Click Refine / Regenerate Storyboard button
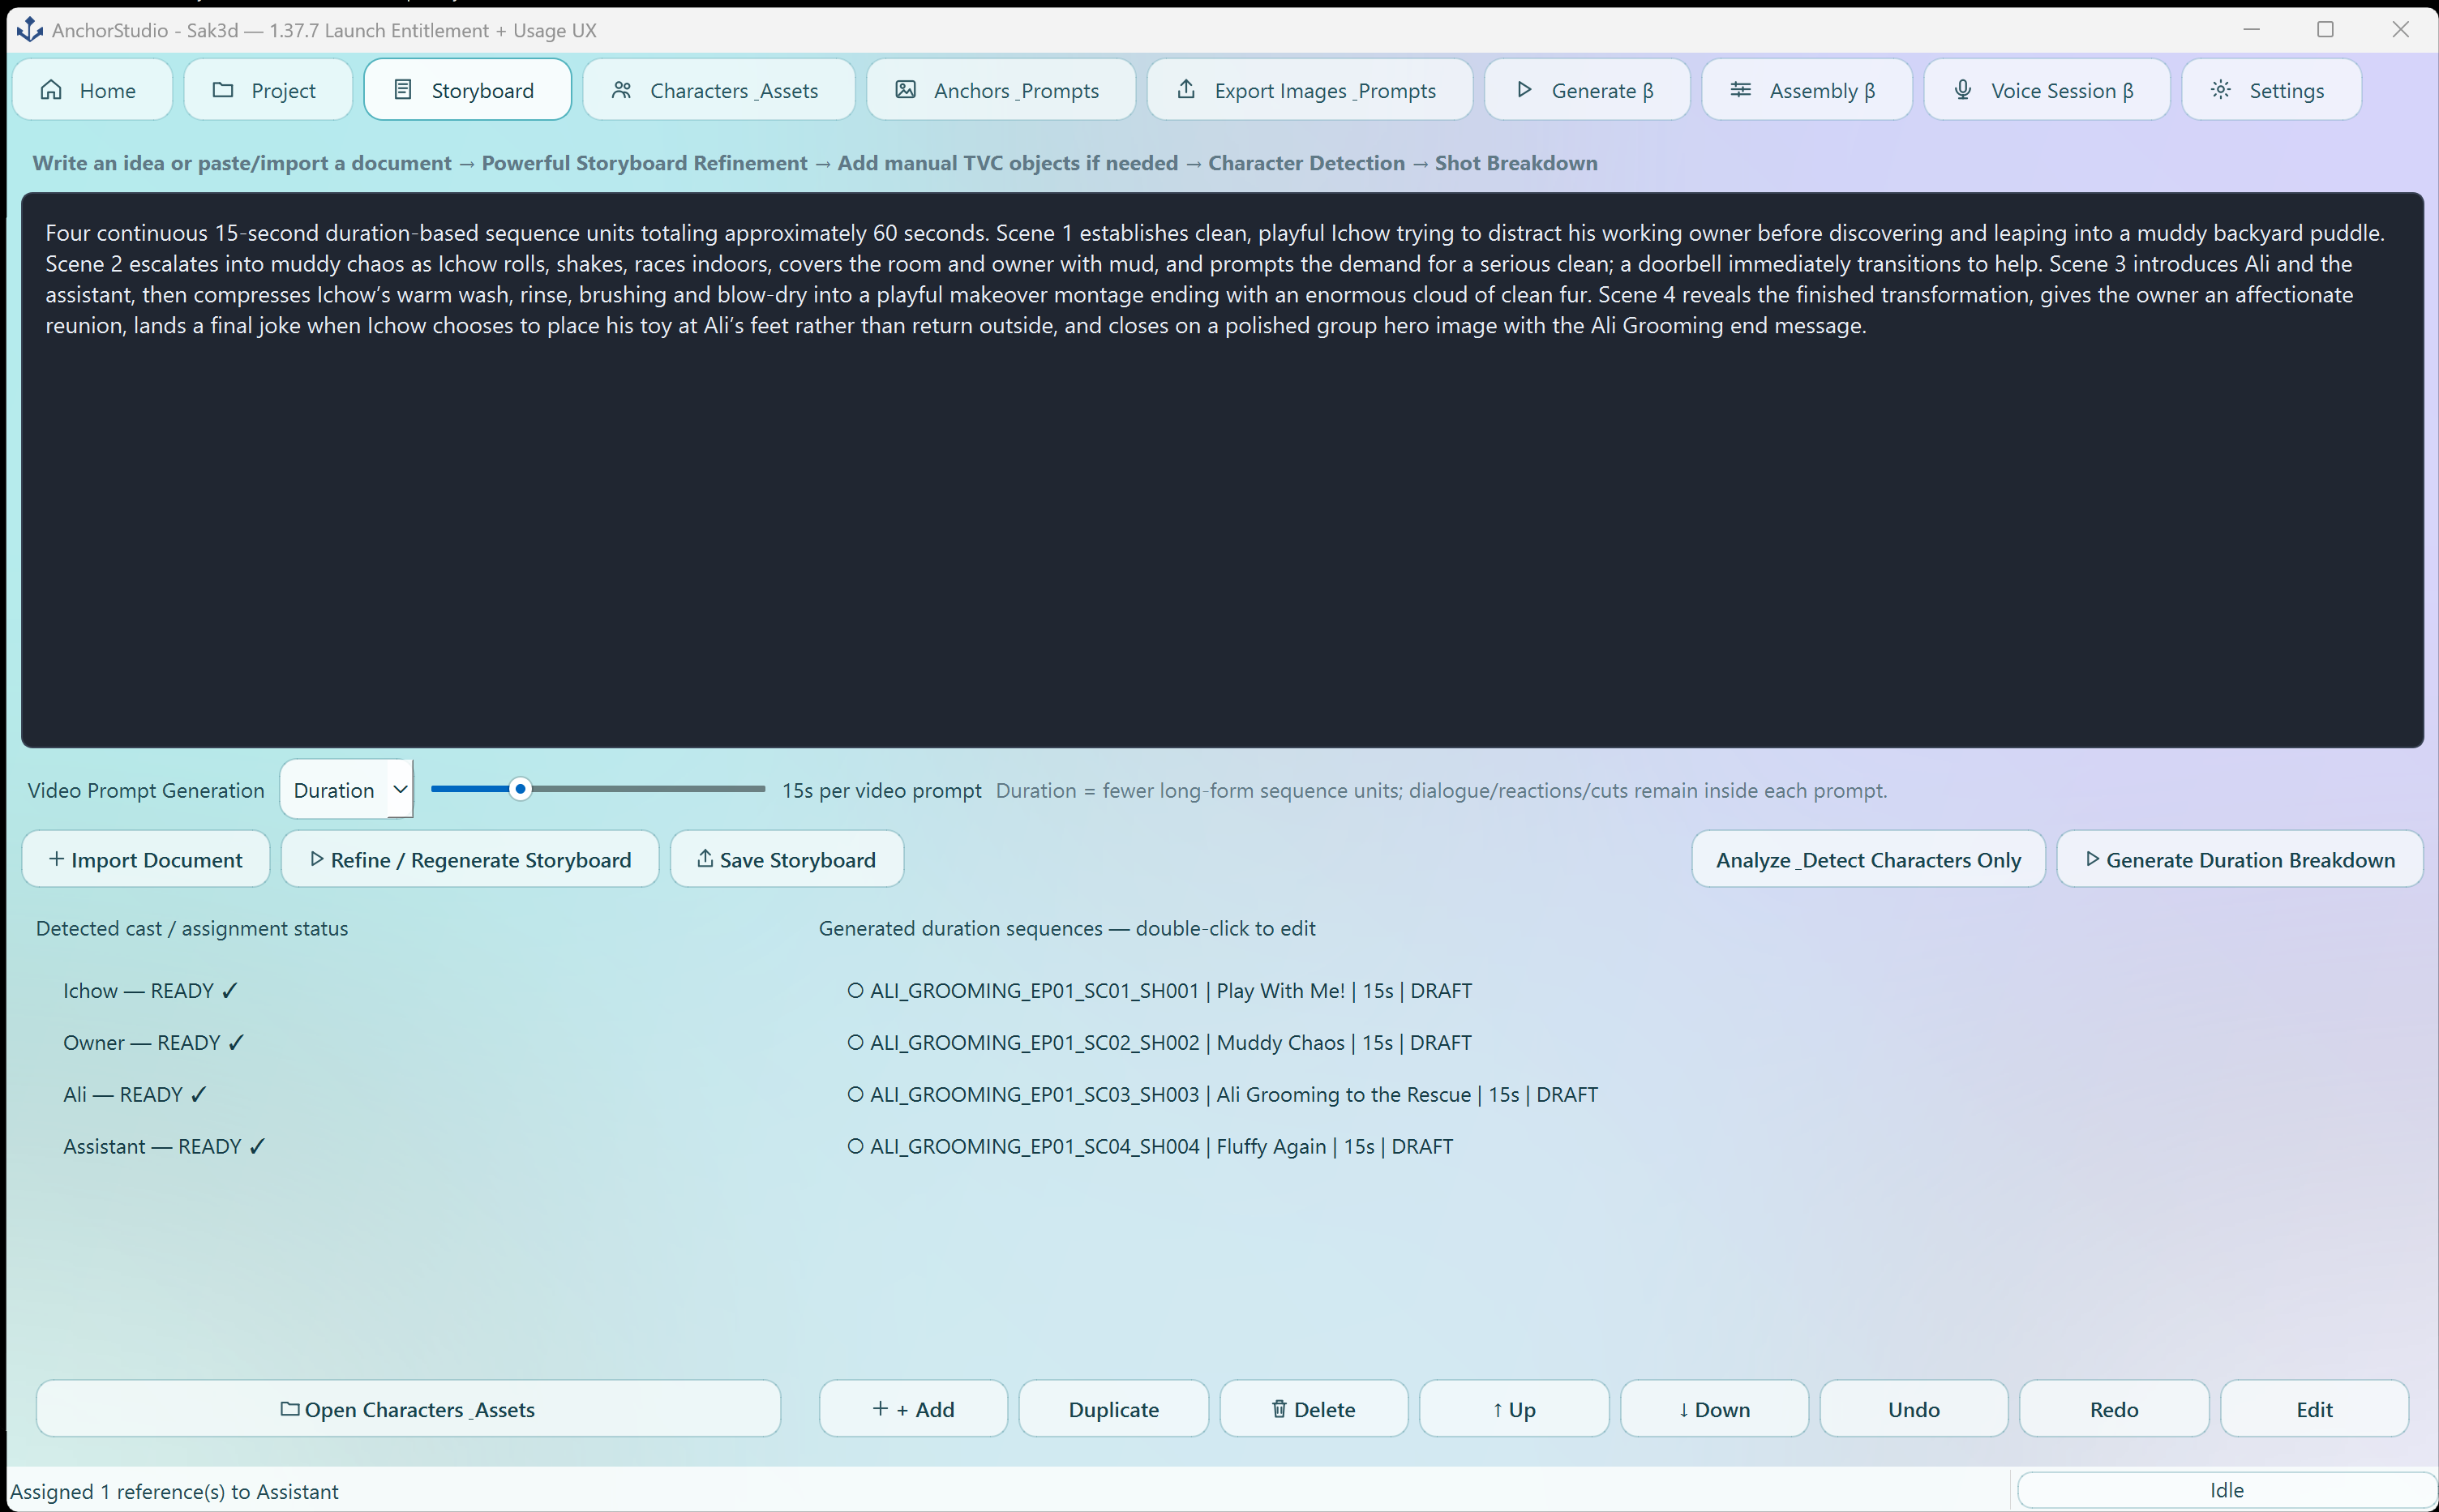The width and height of the screenshot is (2439, 1512). (470, 859)
